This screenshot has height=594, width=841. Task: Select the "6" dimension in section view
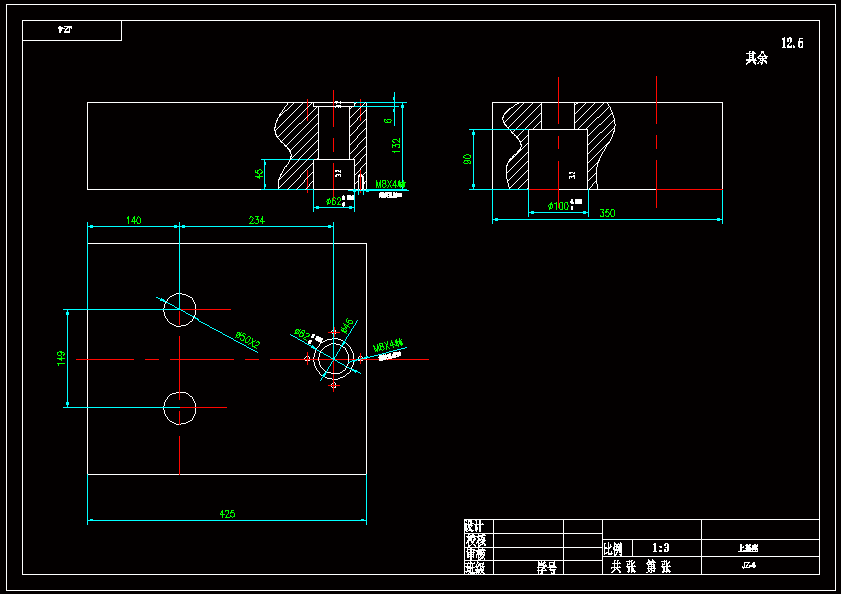click(388, 121)
